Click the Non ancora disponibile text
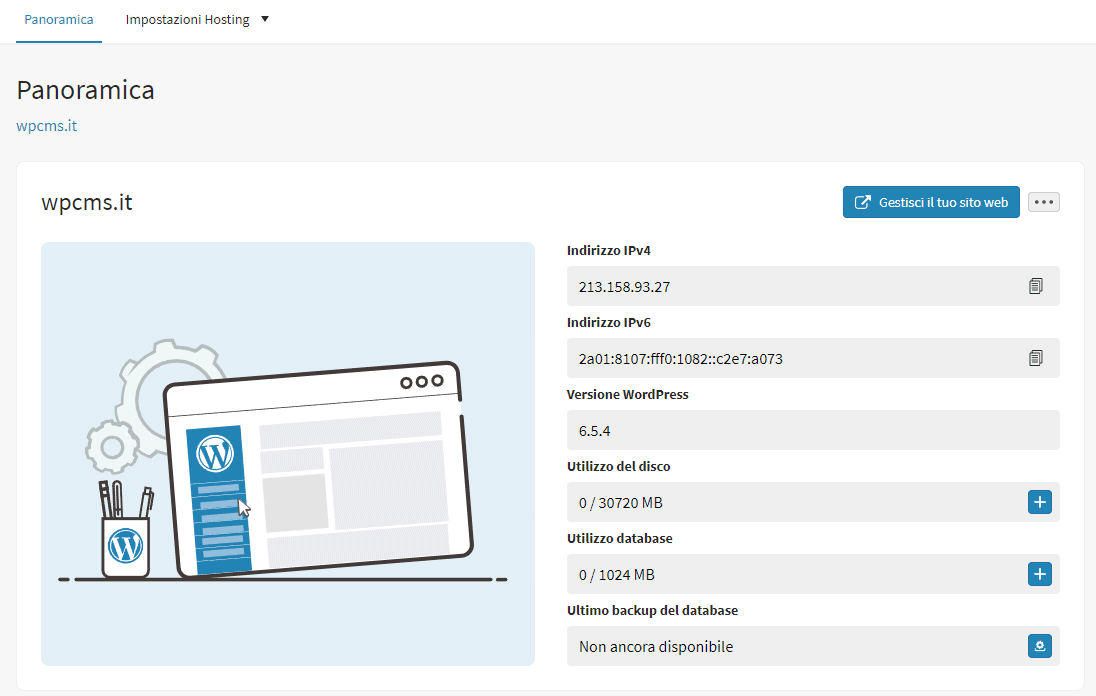 [x=656, y=646]
